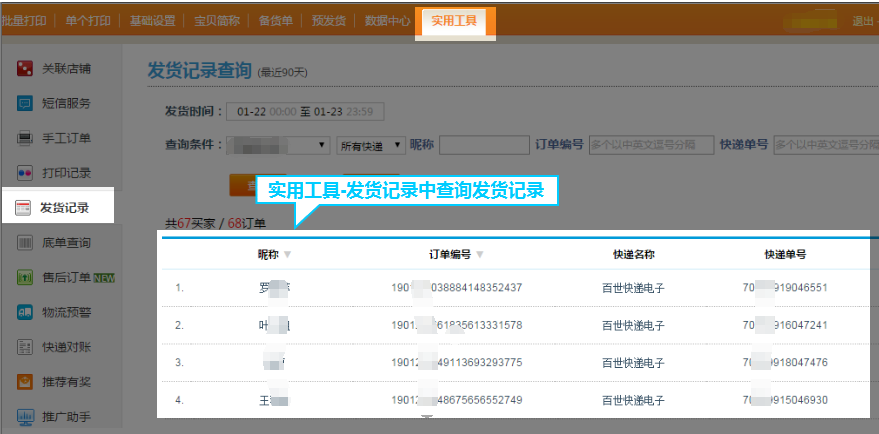Open the shop selection dropdown after 查询条件
Screen dimensions: 879x434
point(278,145)
